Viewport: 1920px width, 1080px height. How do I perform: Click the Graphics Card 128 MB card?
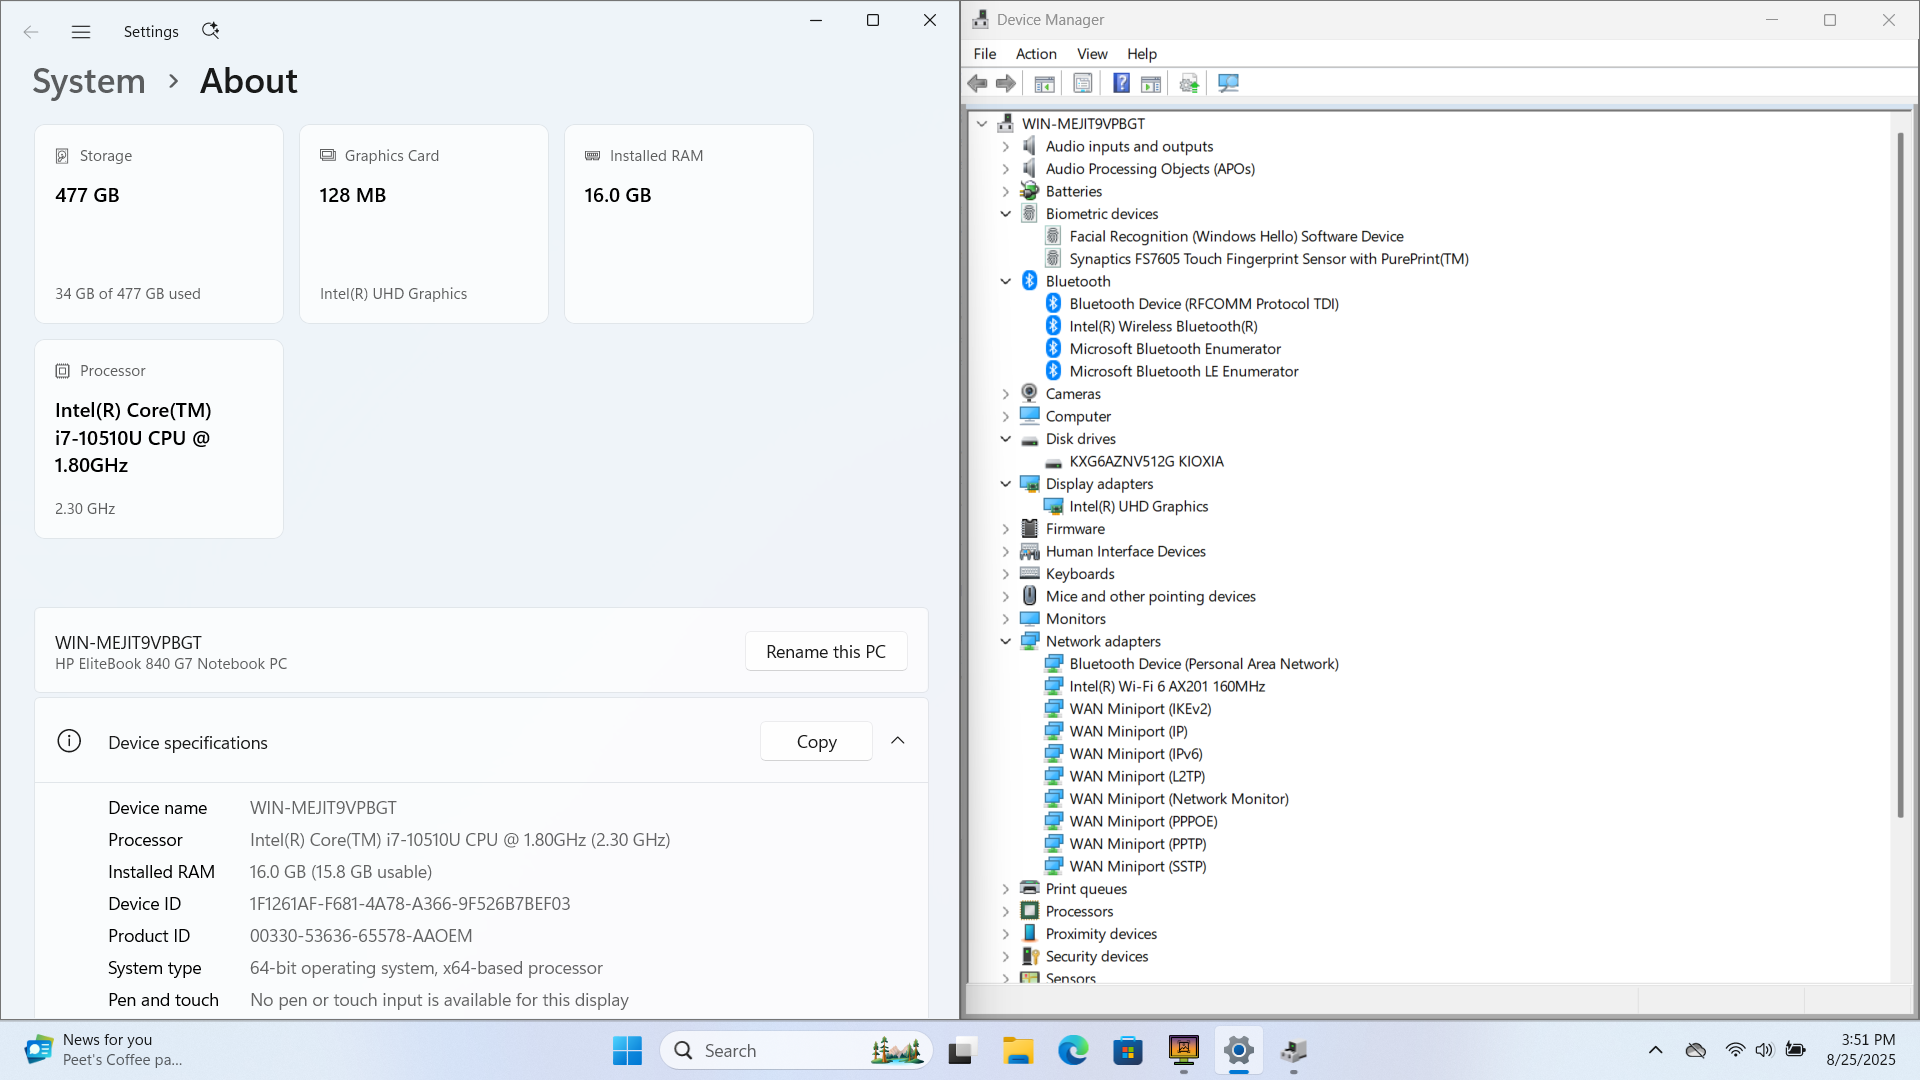point(424,224)
